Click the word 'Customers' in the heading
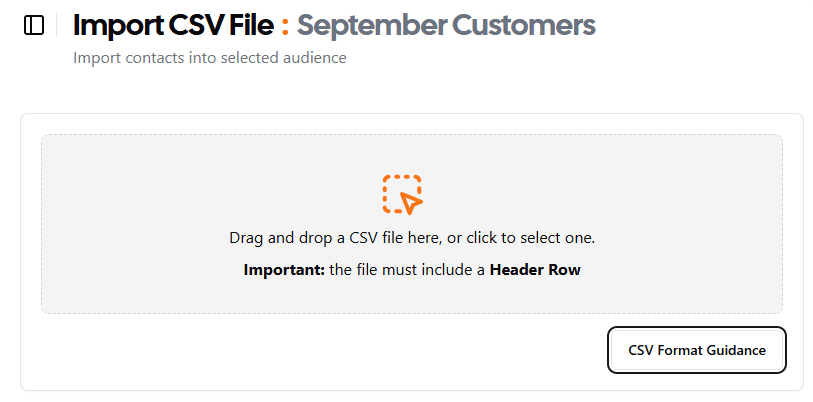Screen dimensions: 813x402 (x=523, y=25)
